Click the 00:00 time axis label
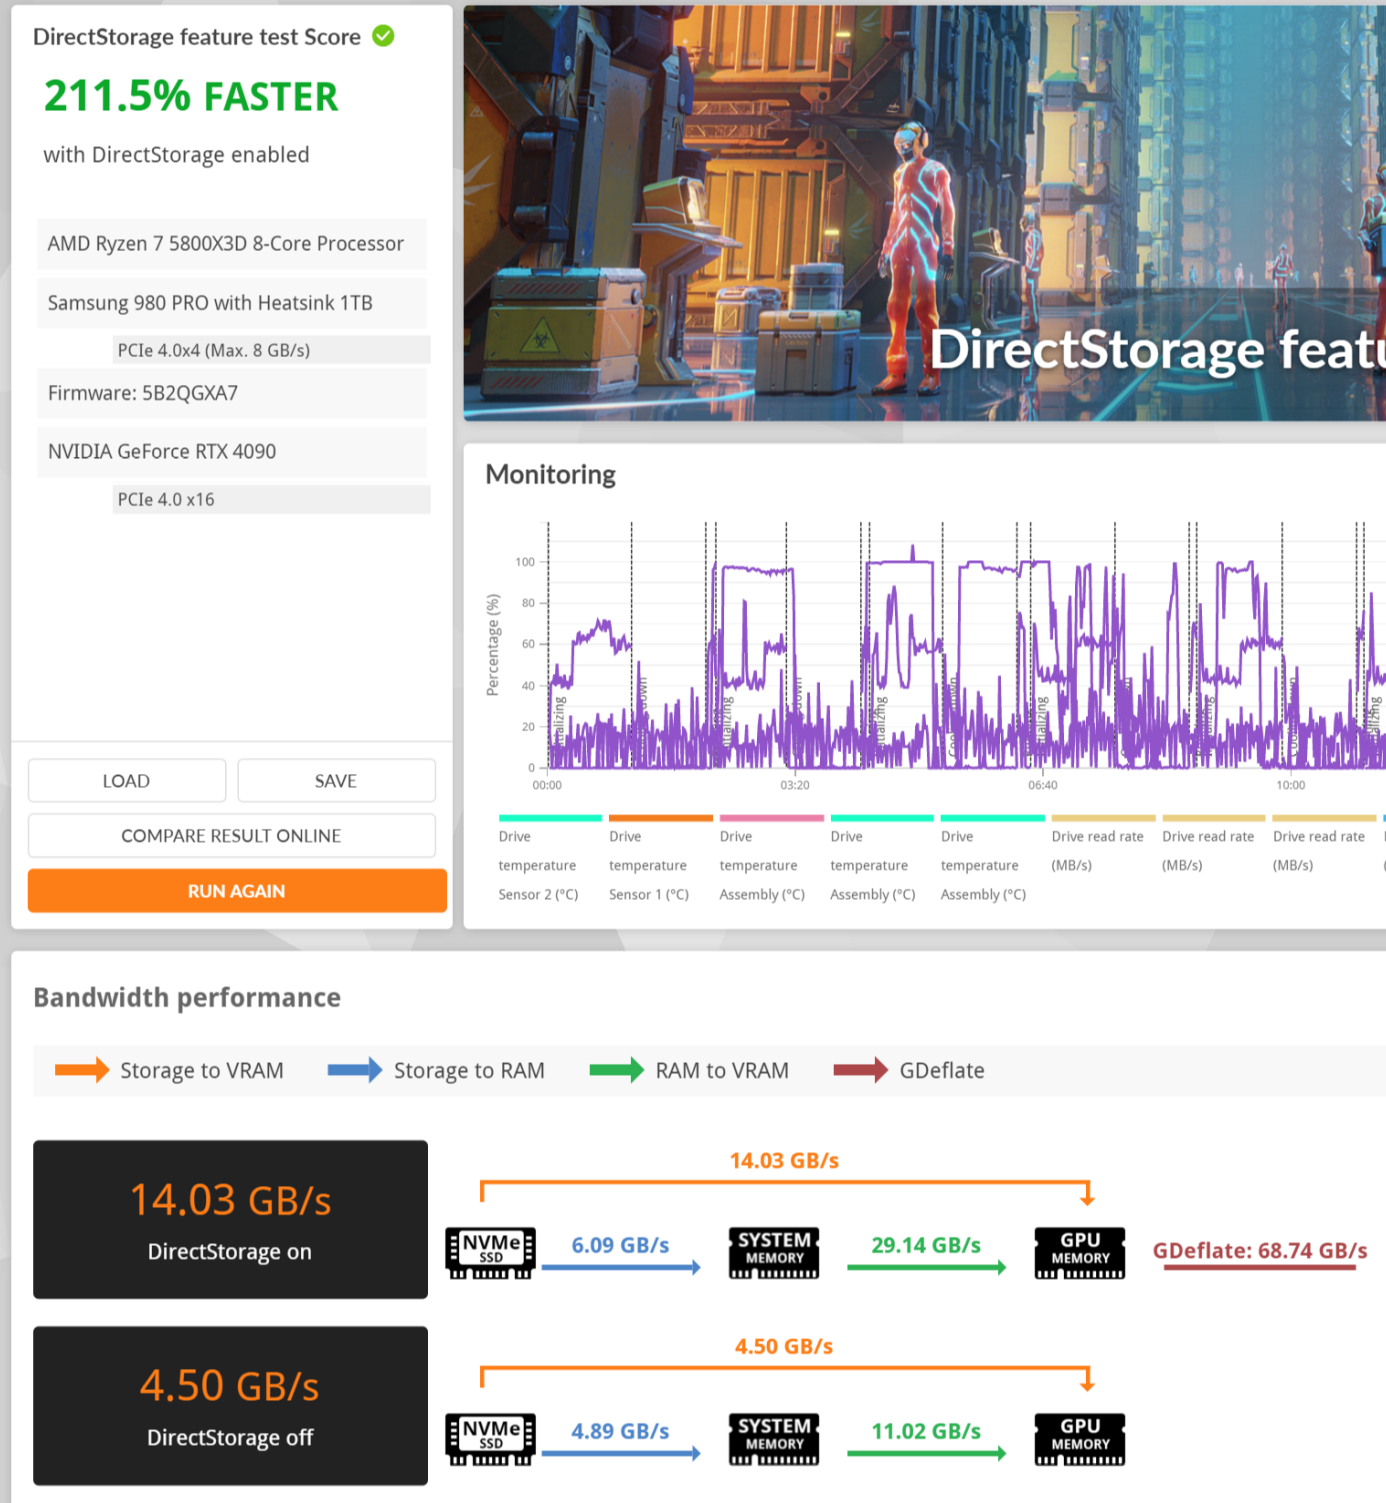 click(x=547, y=785)
